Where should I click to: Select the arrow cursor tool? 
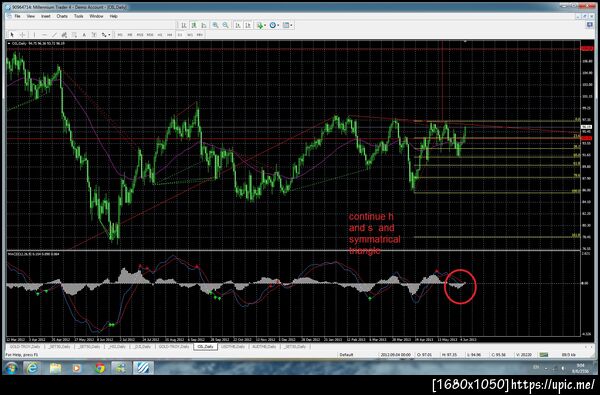click(12, 35)
